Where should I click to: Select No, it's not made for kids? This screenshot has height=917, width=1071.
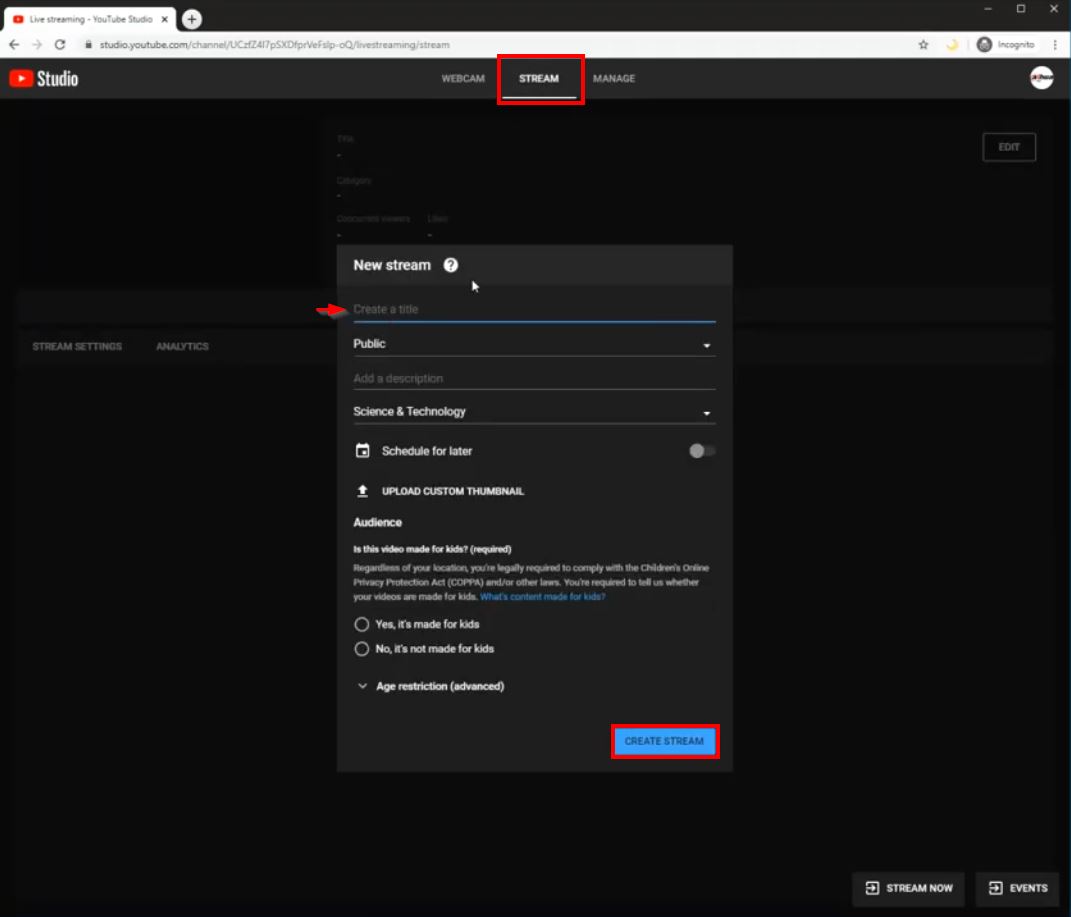pyautogui.click(x=361, y=649)
